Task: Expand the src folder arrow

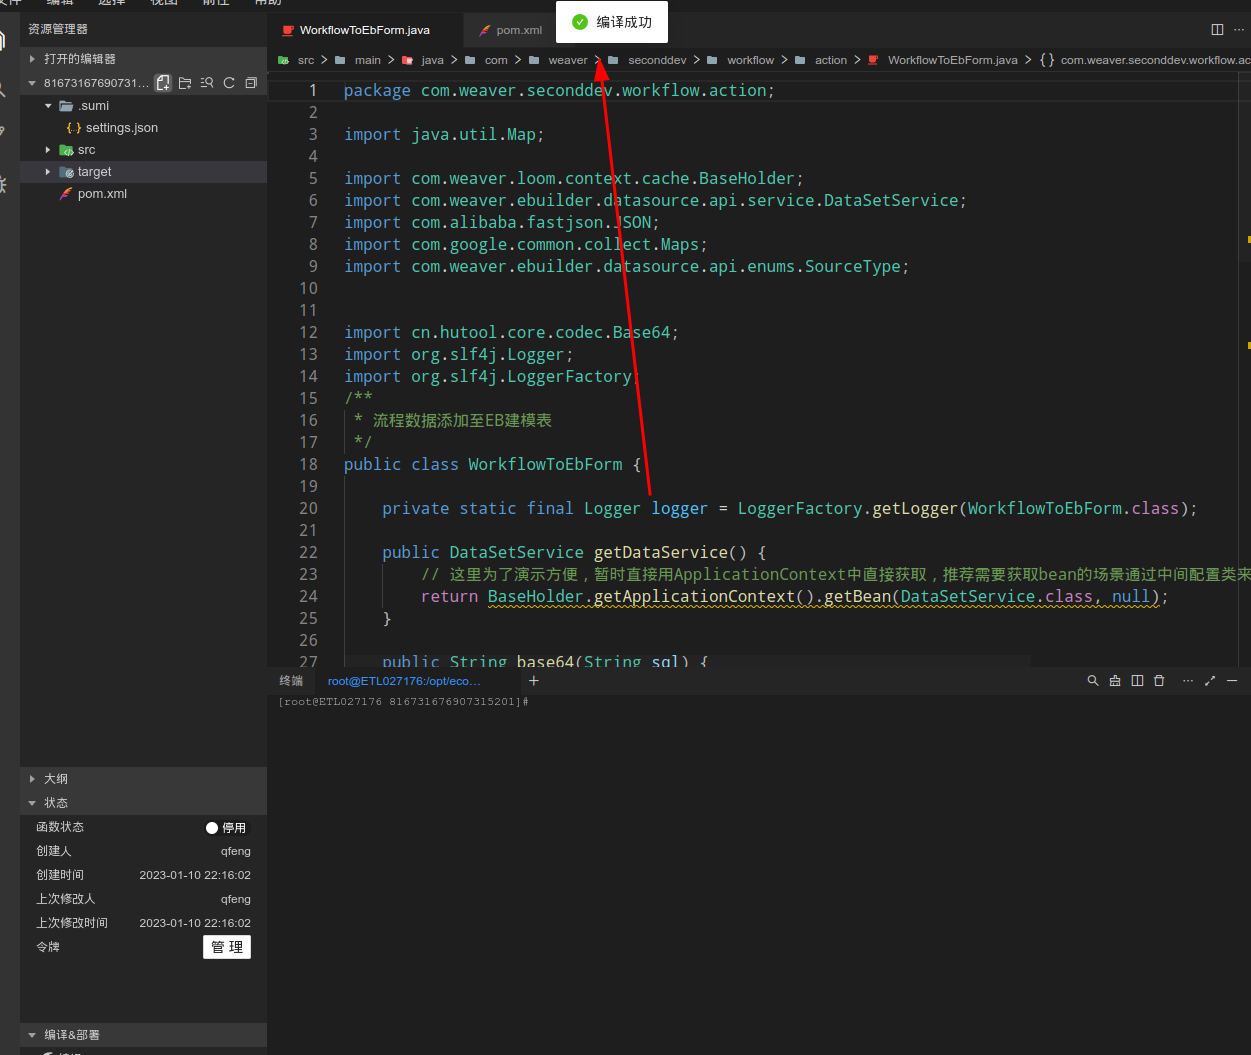Action: coord(48,150)
